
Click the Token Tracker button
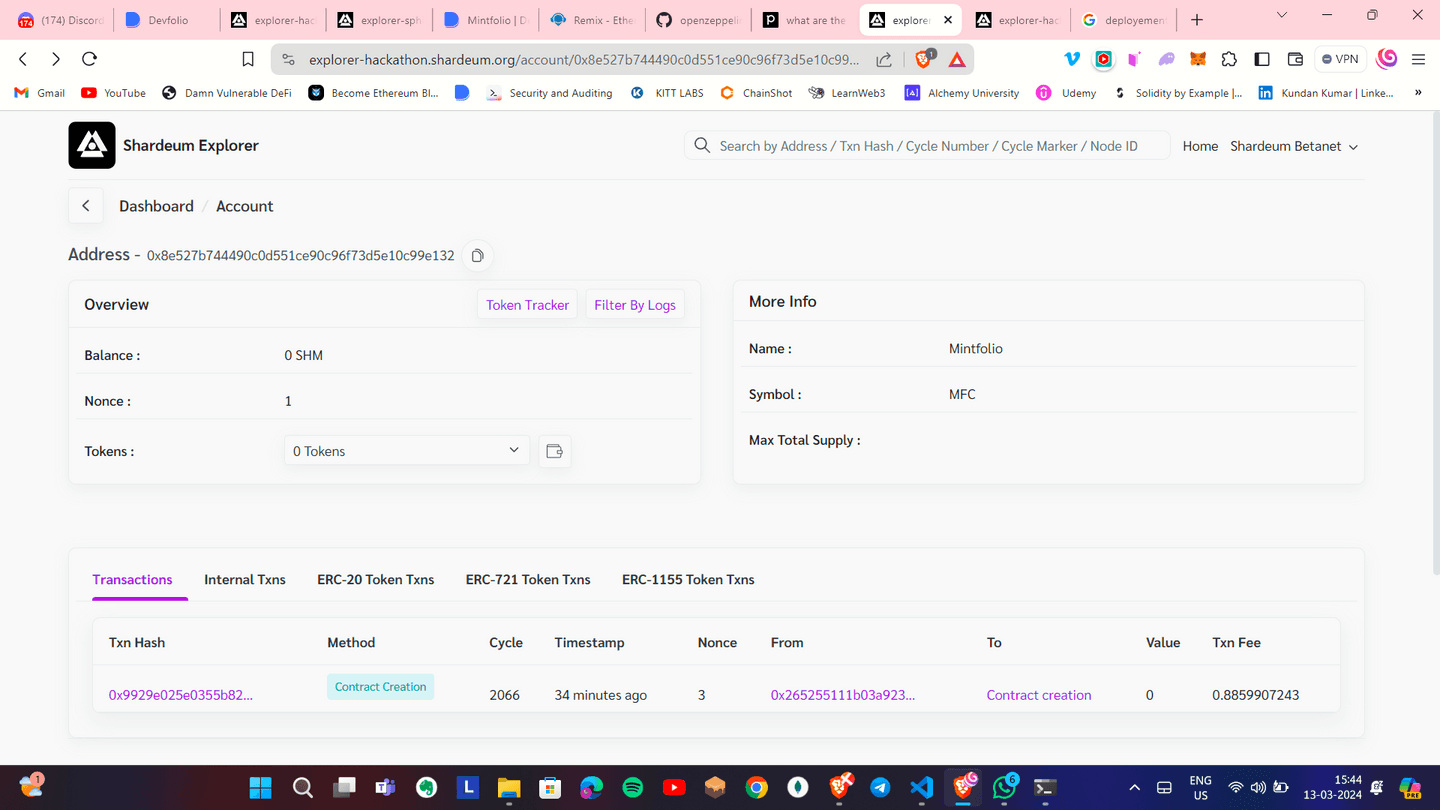[x=527, y=305]
